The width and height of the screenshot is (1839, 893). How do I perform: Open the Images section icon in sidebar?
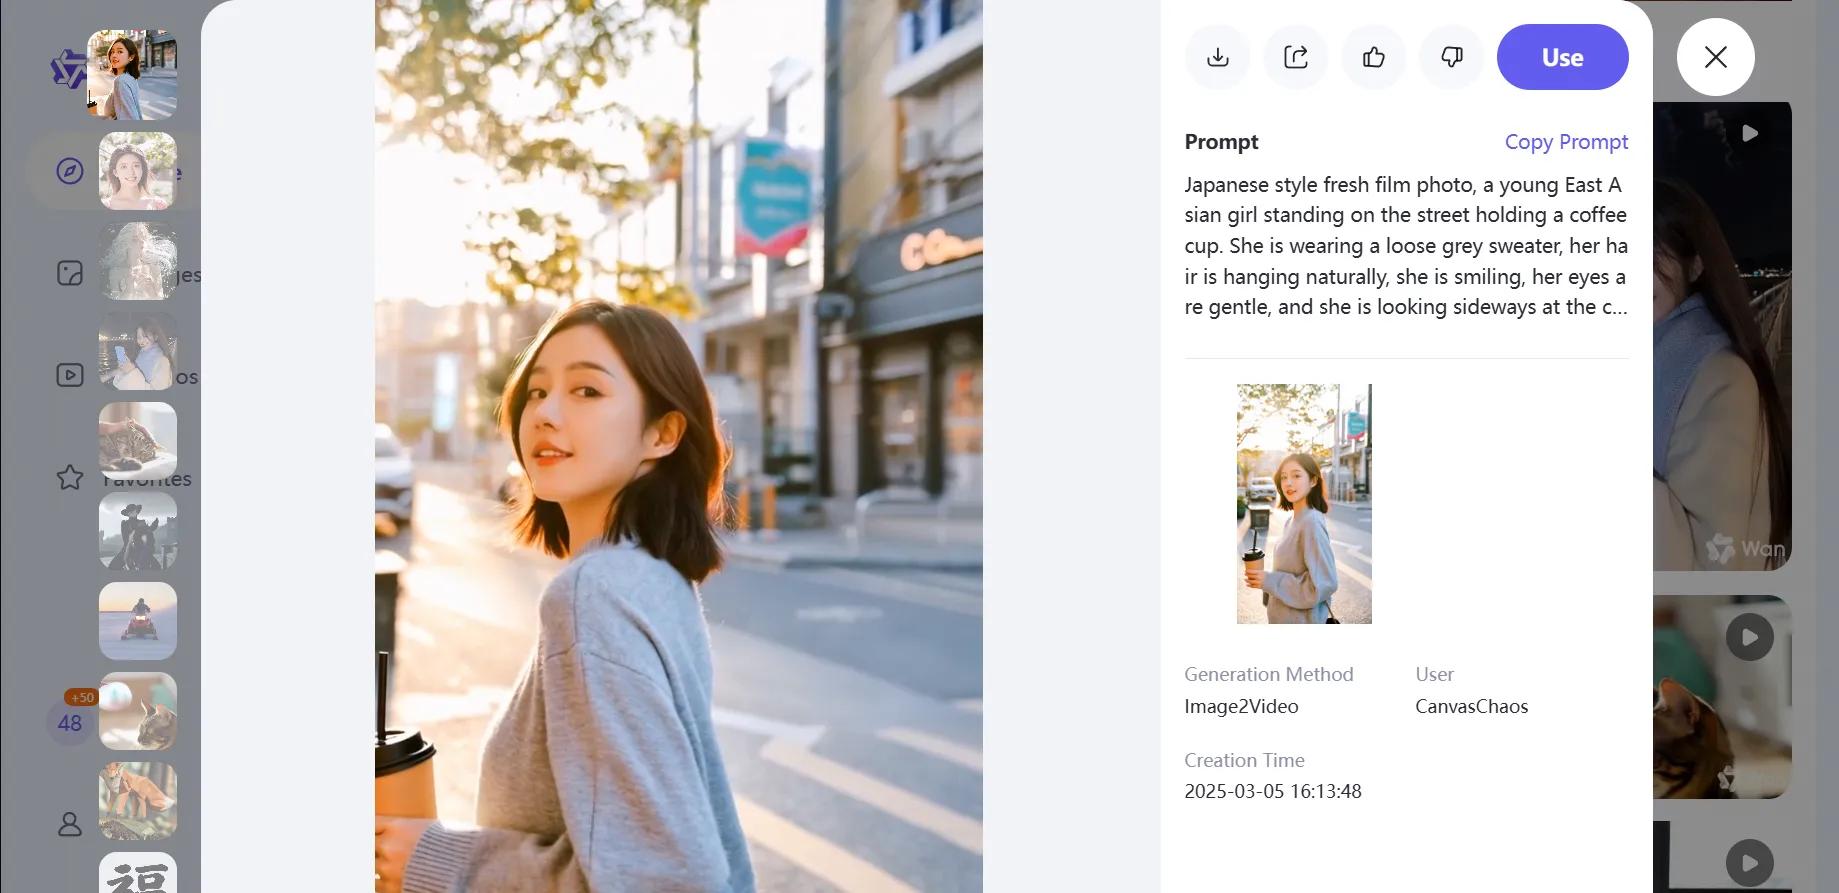click(x=69, y=273)
